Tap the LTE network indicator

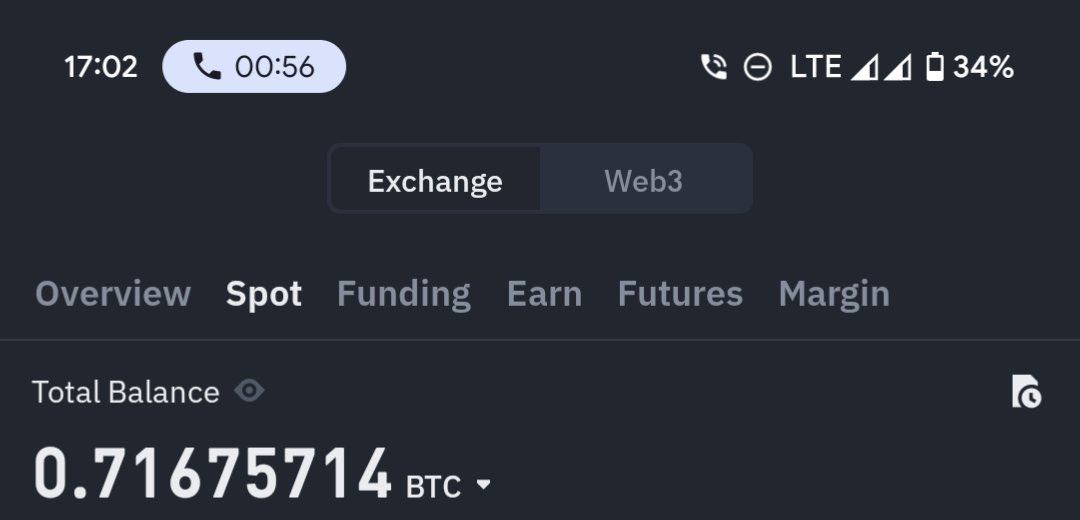tap(816, 67)
